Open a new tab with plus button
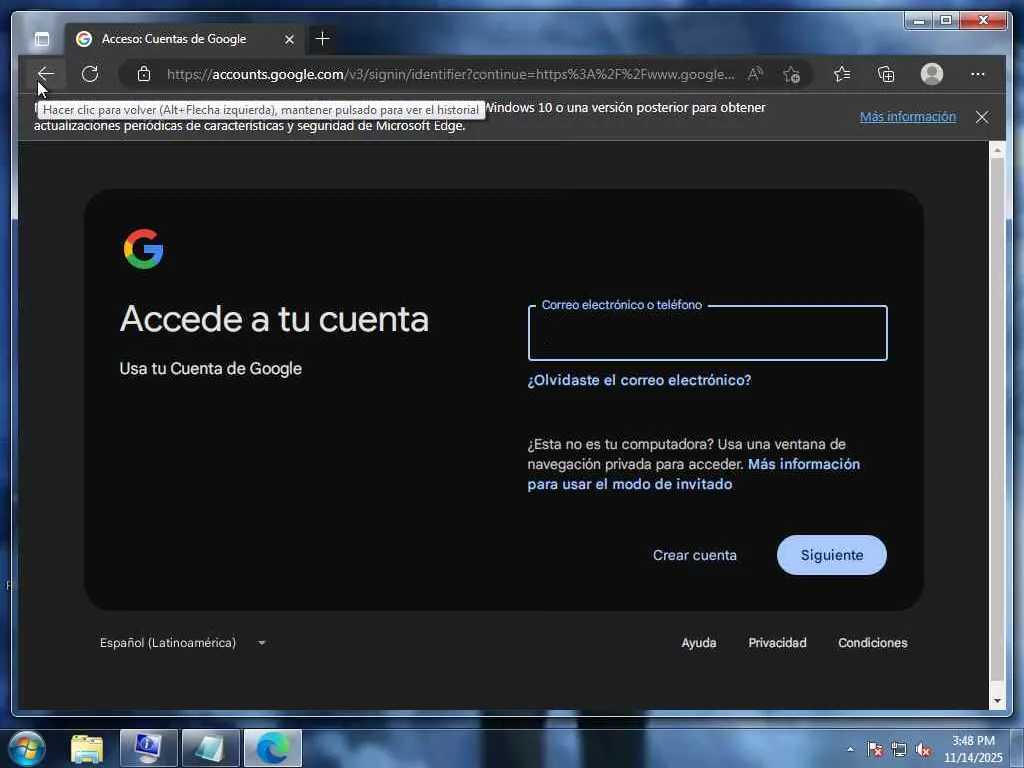 (322, 39)
